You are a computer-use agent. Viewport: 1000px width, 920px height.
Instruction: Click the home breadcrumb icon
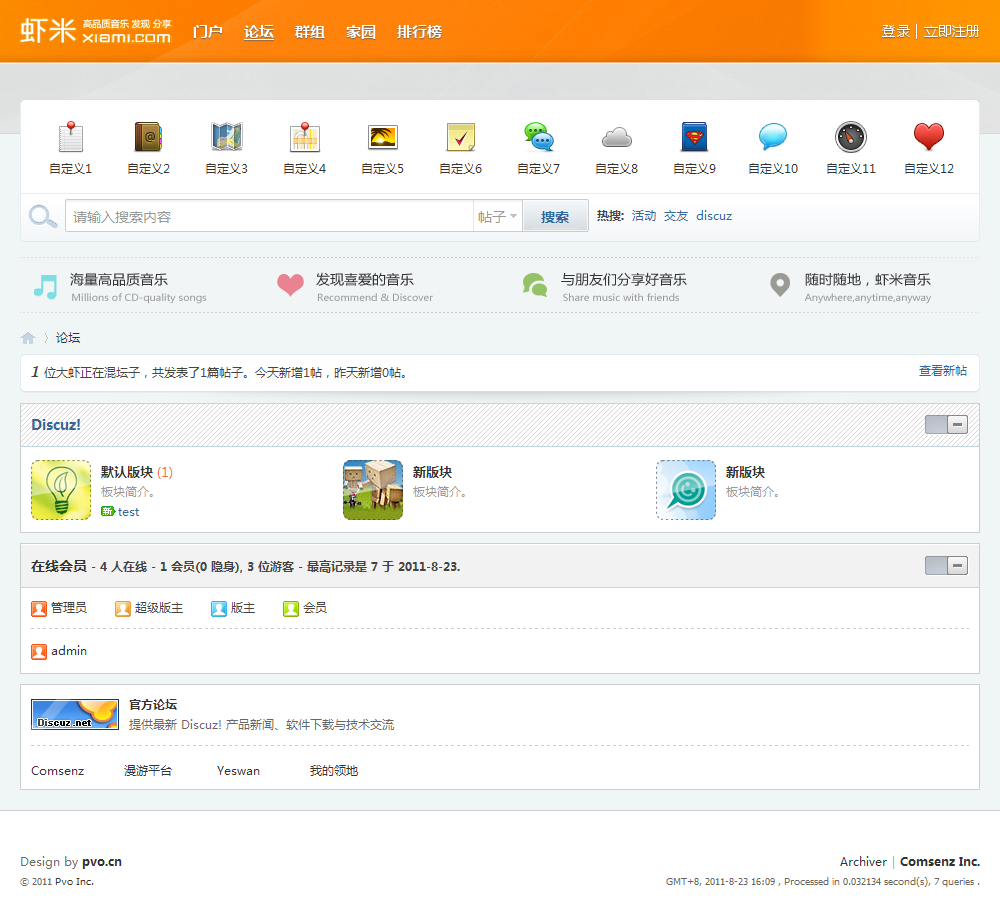pos(27,338)
